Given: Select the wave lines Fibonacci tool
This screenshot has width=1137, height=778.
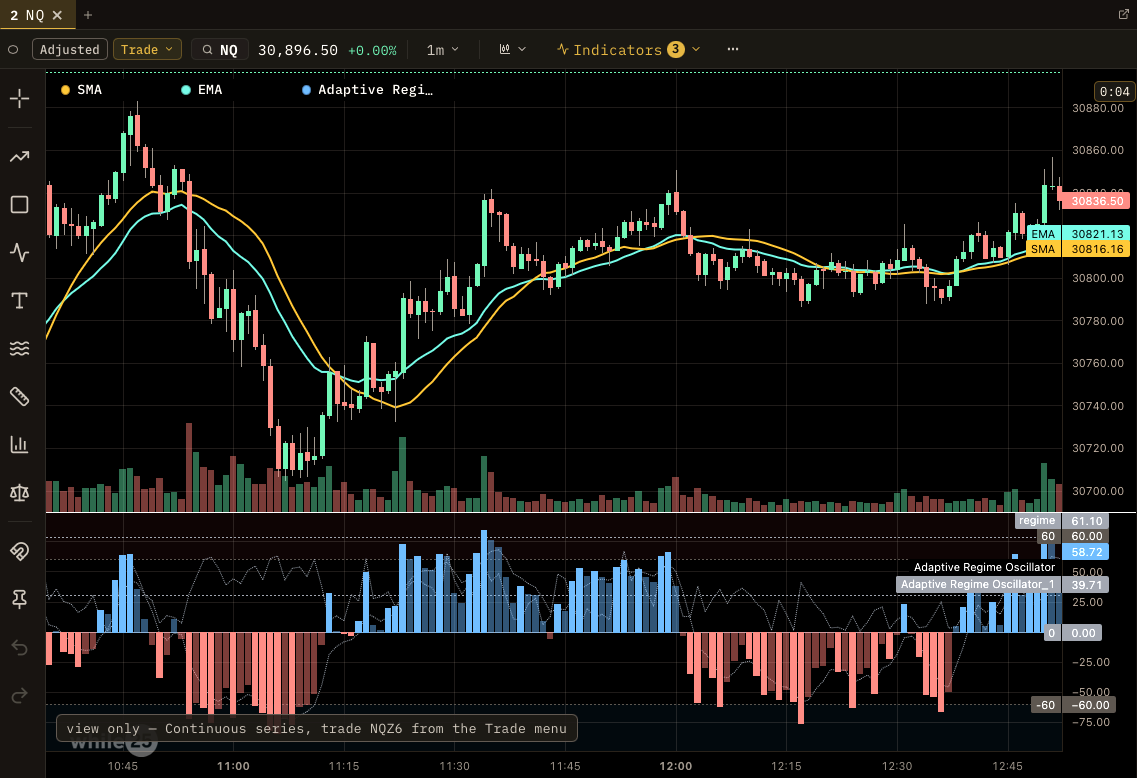Looking at the screenshot, I should pyautogui.click(x=20, y=349).
